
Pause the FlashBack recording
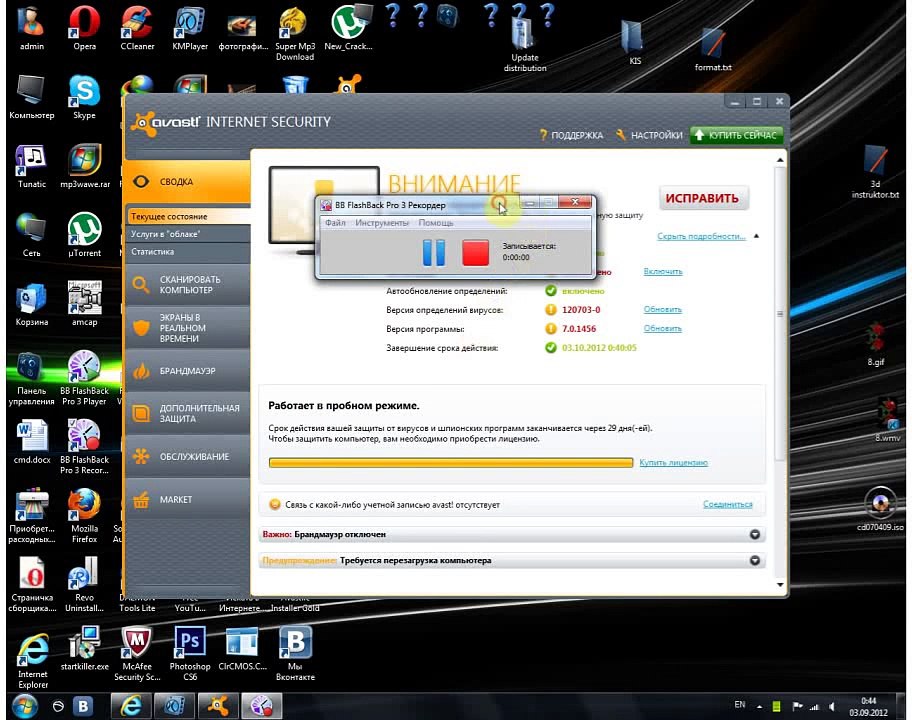click(x=433, y=252)
